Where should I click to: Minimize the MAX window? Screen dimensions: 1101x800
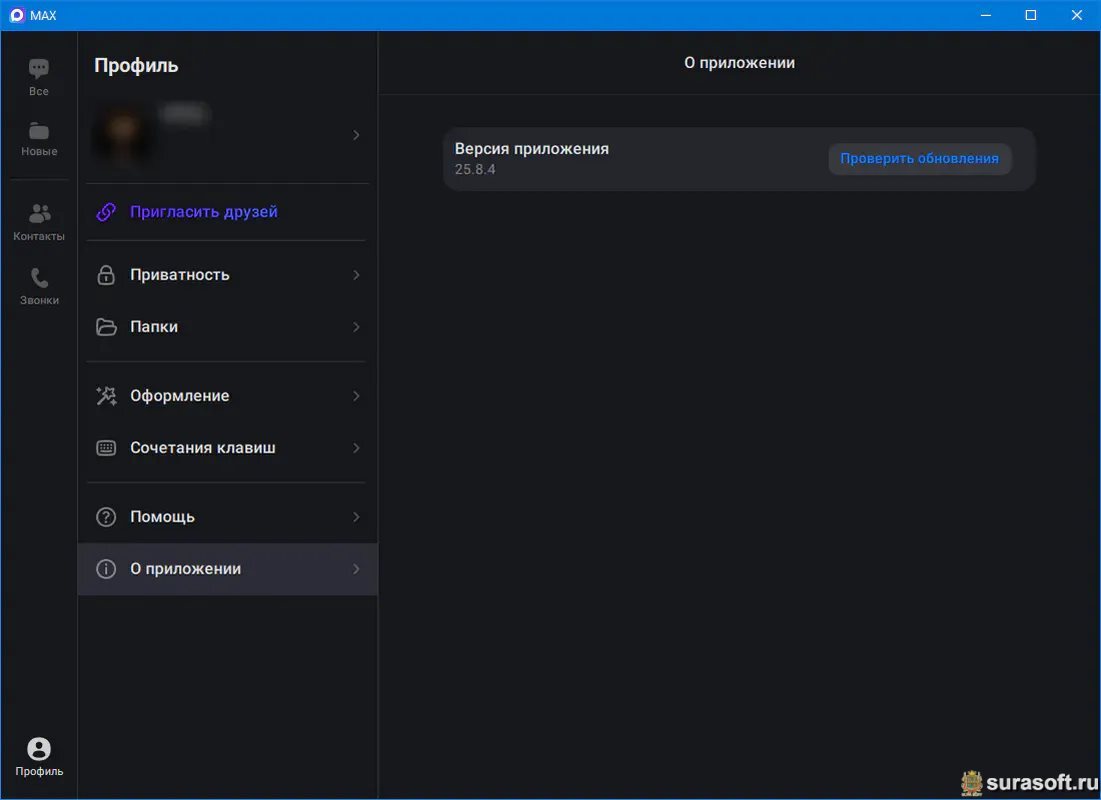[x=986, y=15]
